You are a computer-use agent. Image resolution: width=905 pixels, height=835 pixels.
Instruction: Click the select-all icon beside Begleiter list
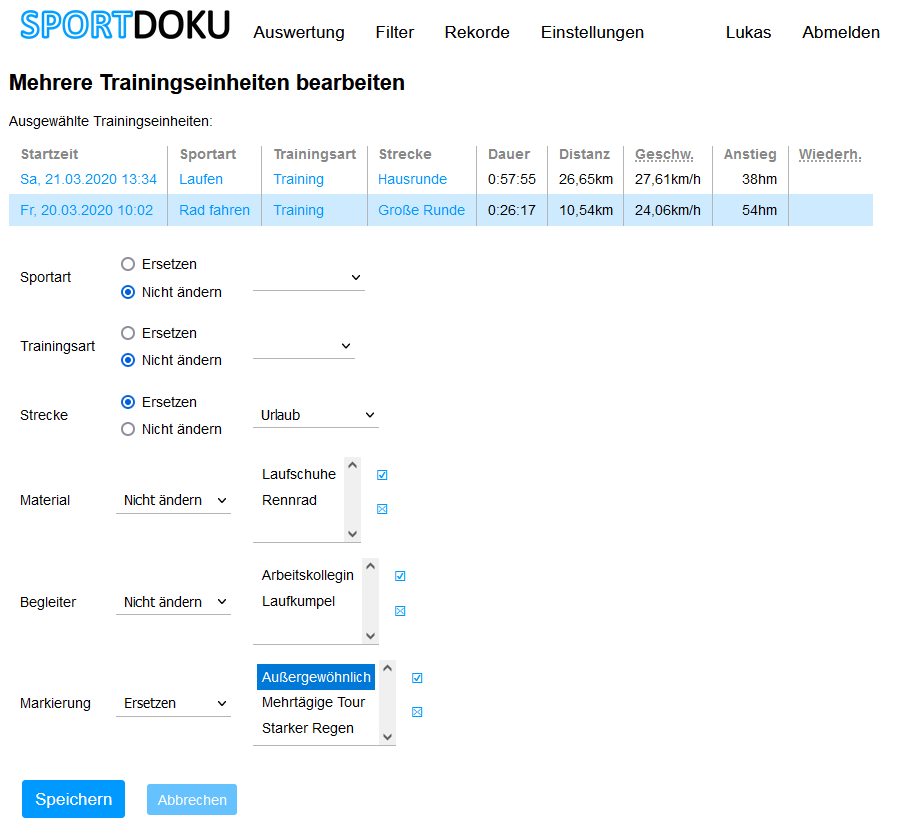(400, 576)
